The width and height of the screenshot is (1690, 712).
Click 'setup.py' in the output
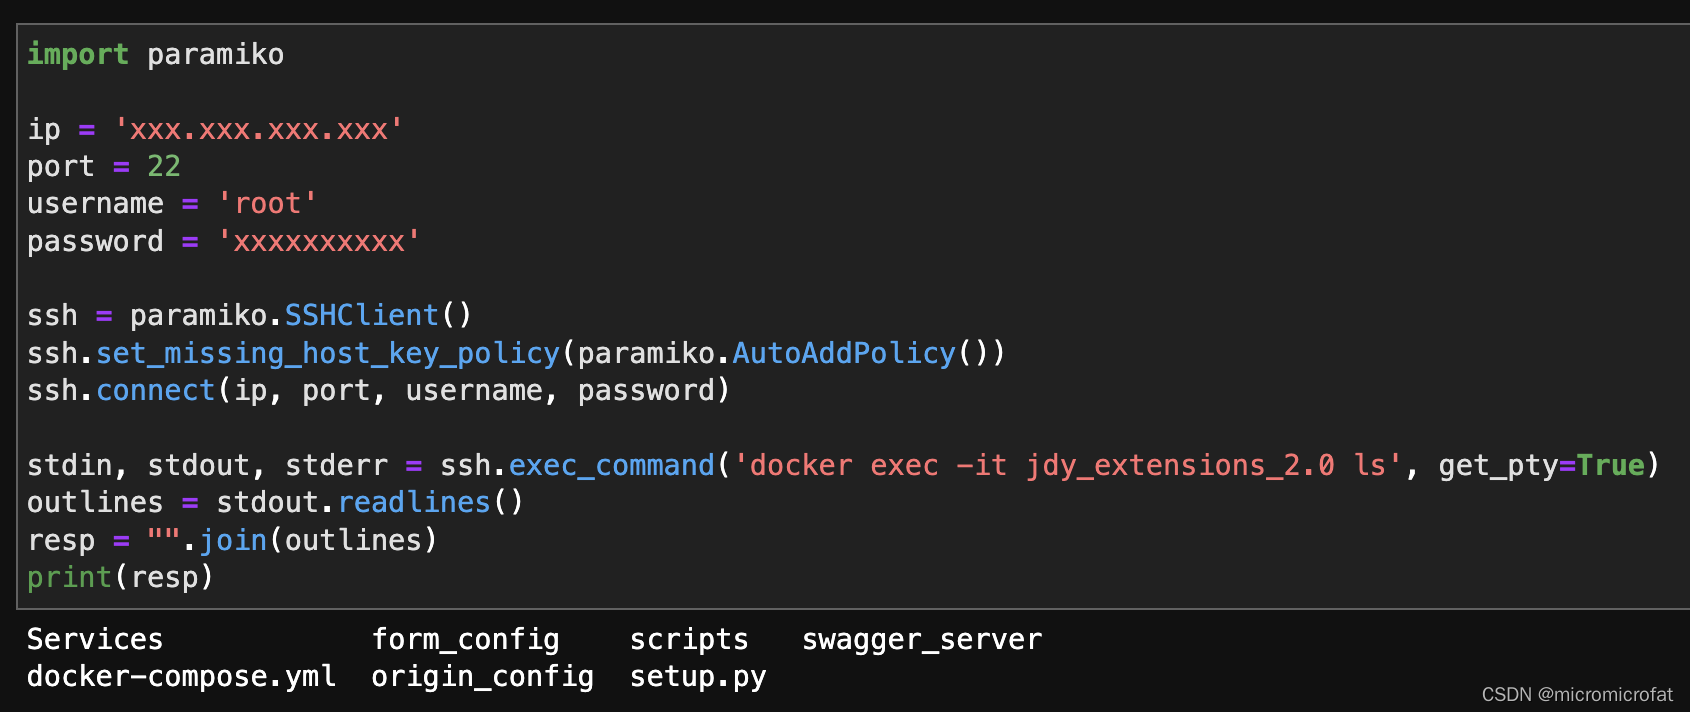[698, 677]
